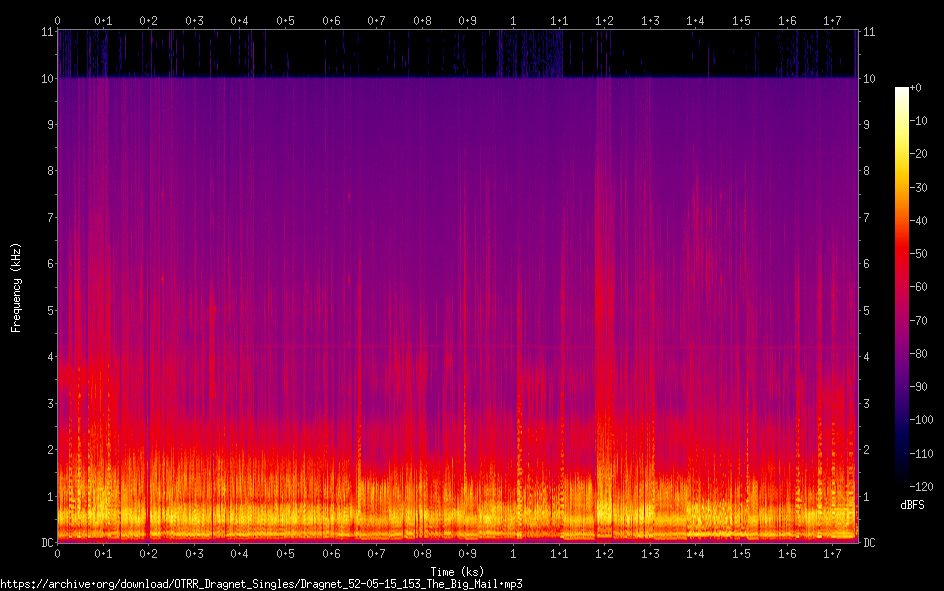Click the "dBFS" unit label under the color scale
944x591 pixels.
(912, 505)
